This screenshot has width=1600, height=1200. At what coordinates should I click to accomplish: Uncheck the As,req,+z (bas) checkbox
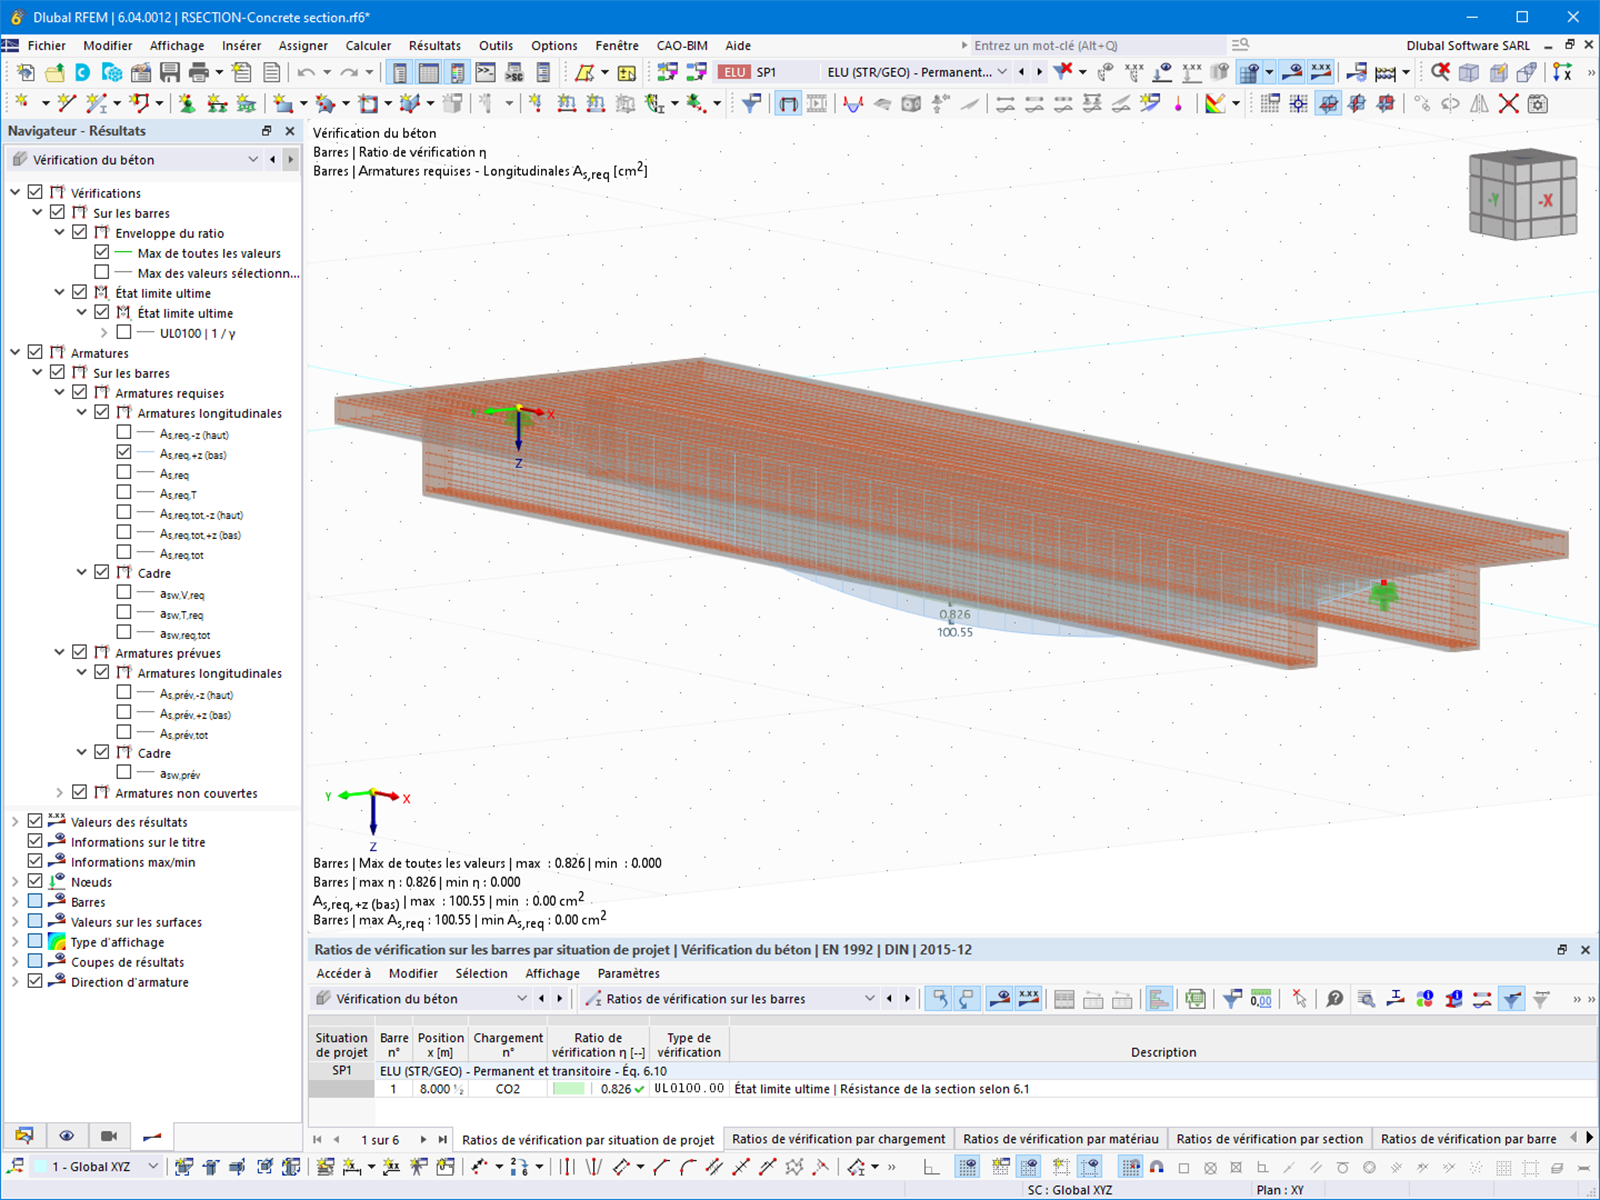coord(124,452)
